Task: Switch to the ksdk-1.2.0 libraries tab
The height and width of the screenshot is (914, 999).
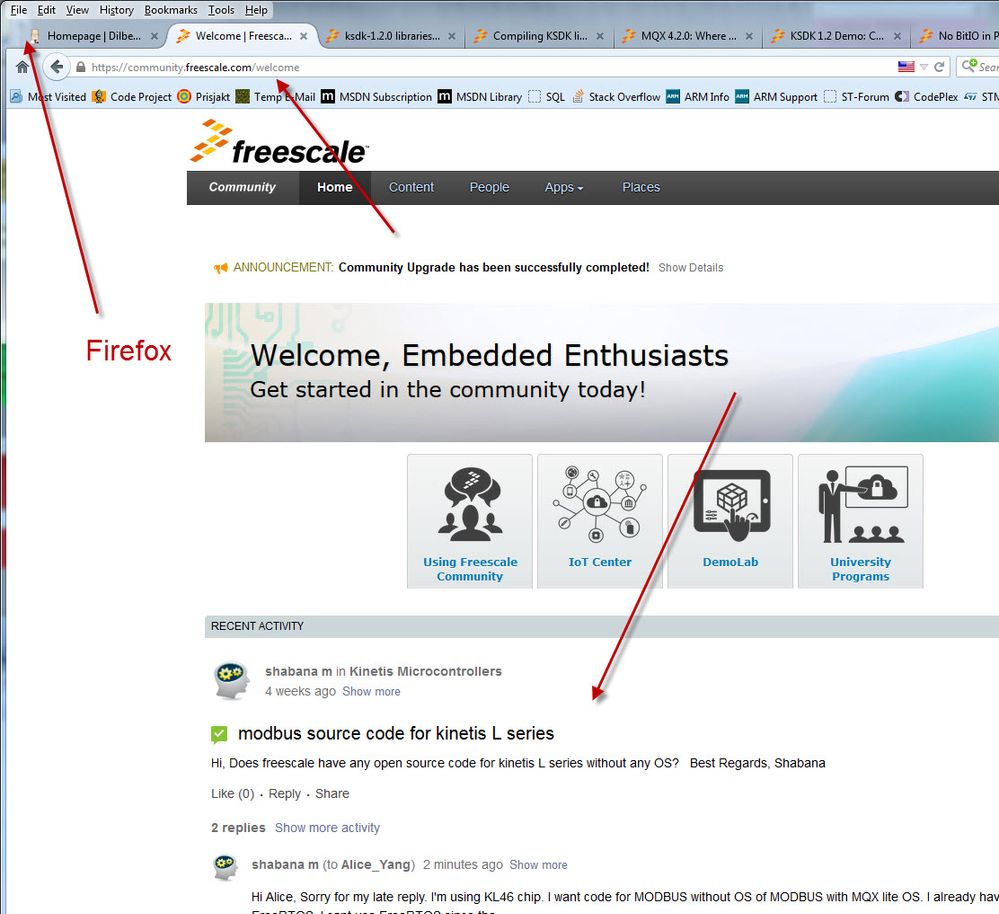Action: click(x=391, y=36)
